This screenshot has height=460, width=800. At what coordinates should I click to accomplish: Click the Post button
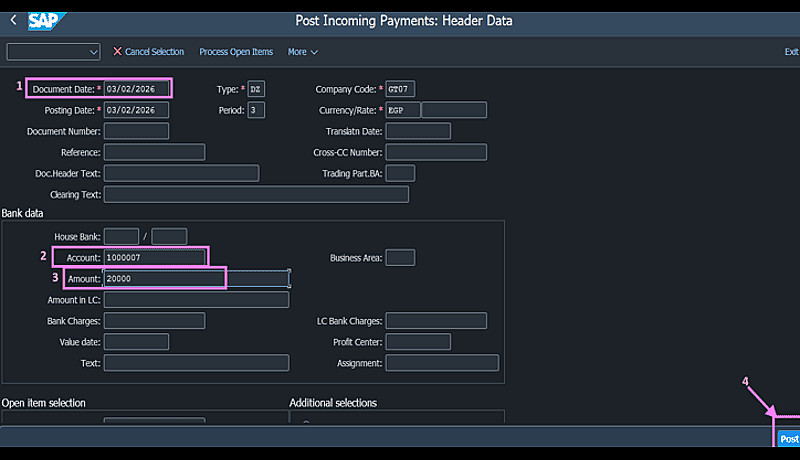pos(789,439)
